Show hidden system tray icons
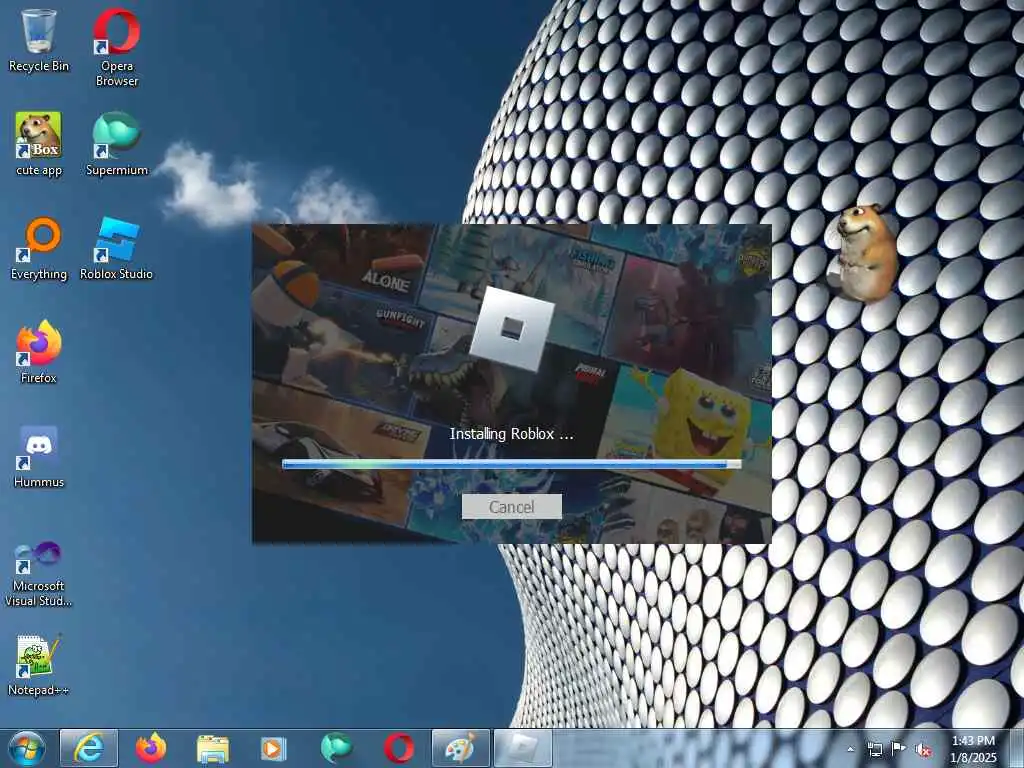The height and width of the screenshot is (768, 1024). coord(850,749)
